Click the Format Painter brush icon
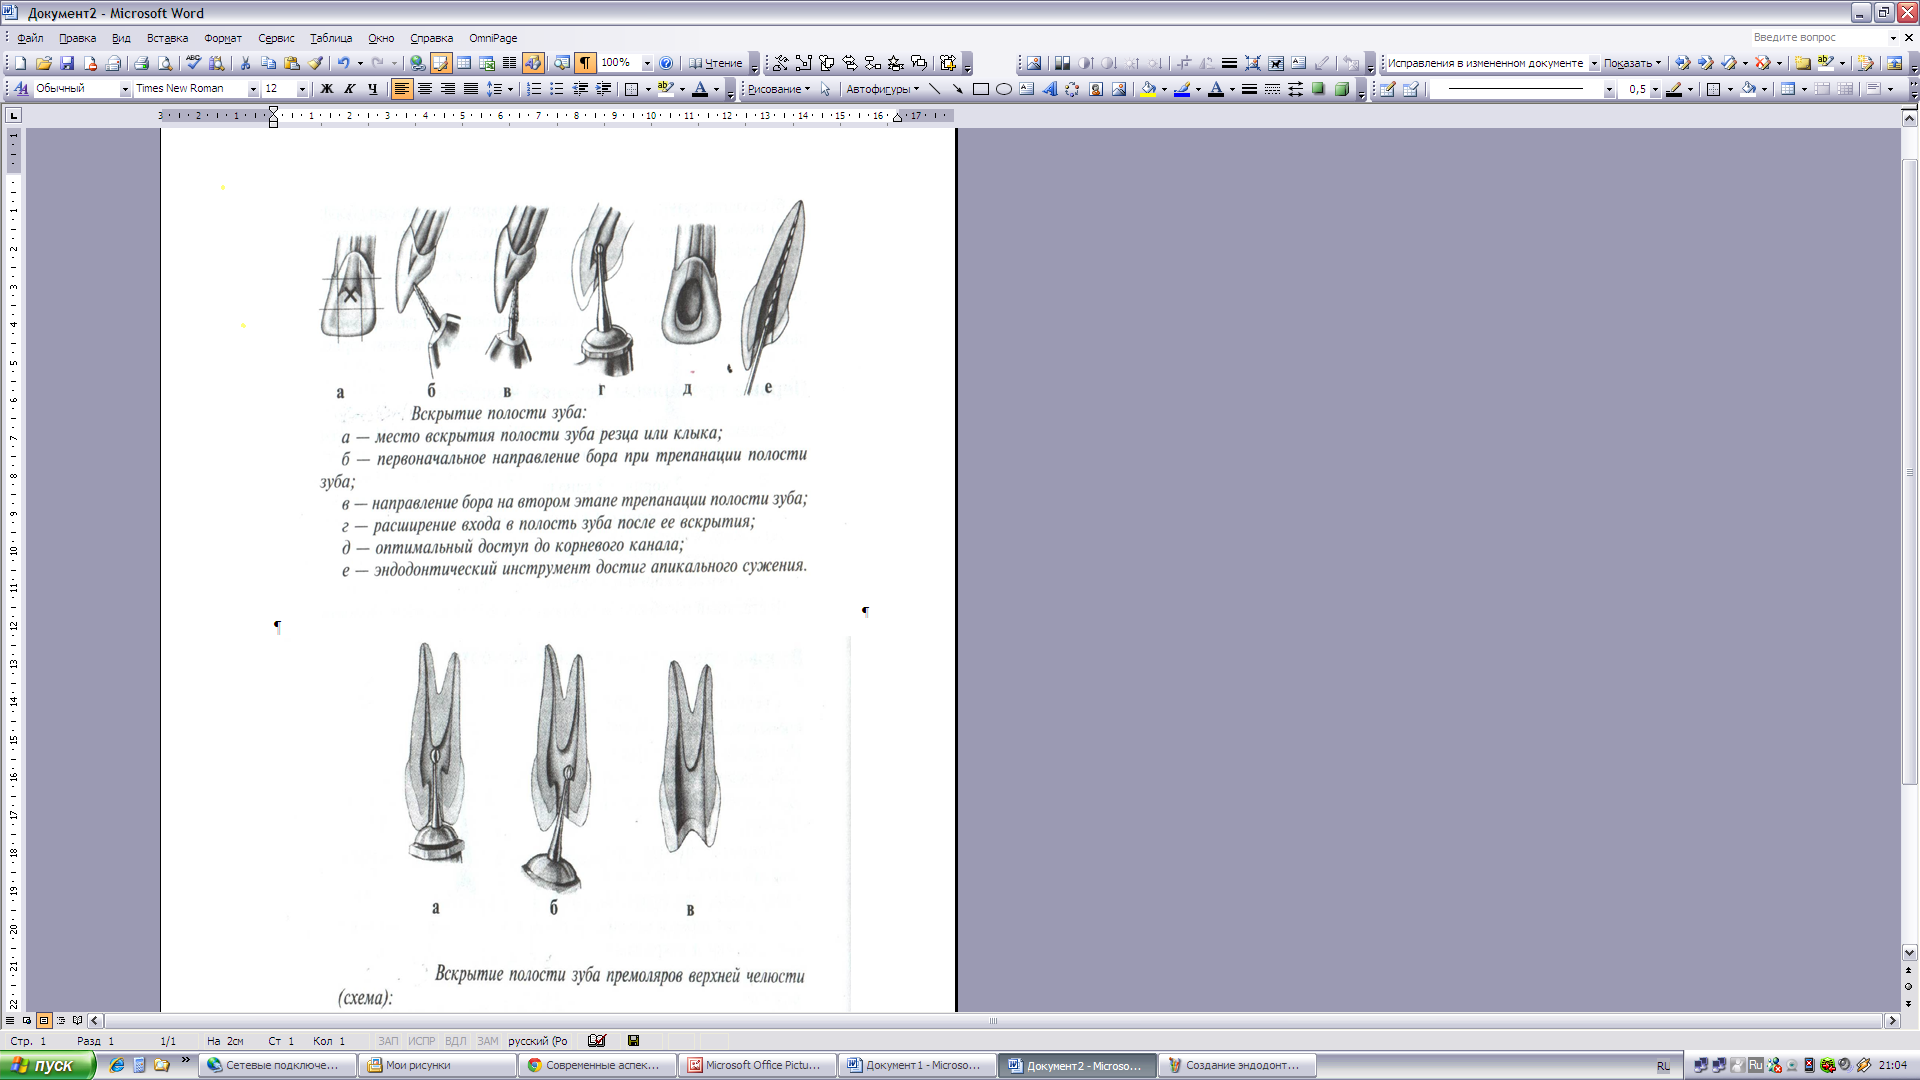The height and width of the screenshot is (1080, 1920). [x=316, y=63]
